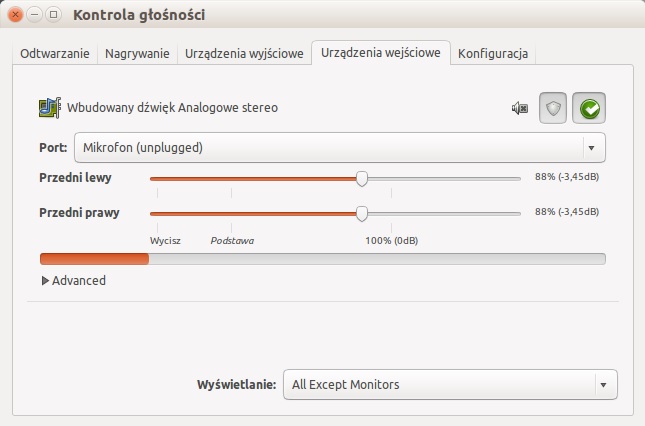Expand the Advanced section
The image size is (645, 426).
pyautogui.click(x=74, y=280)
